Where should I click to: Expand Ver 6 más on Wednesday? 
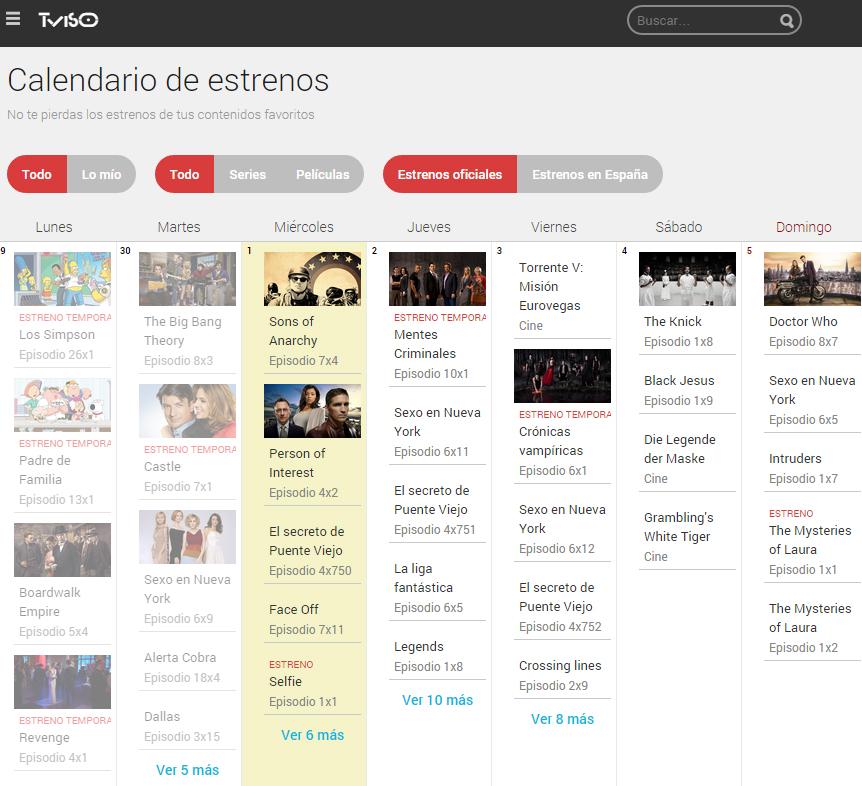tap(312, 735)
